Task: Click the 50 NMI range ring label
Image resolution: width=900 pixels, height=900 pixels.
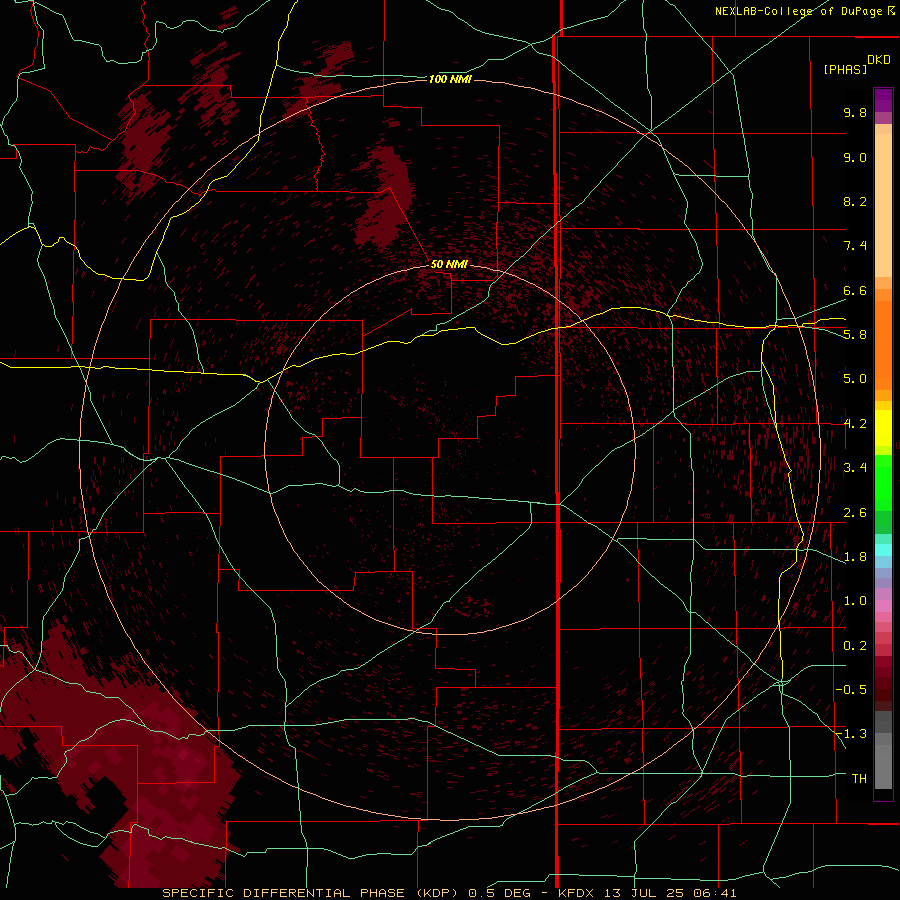Action: point(449,264)
